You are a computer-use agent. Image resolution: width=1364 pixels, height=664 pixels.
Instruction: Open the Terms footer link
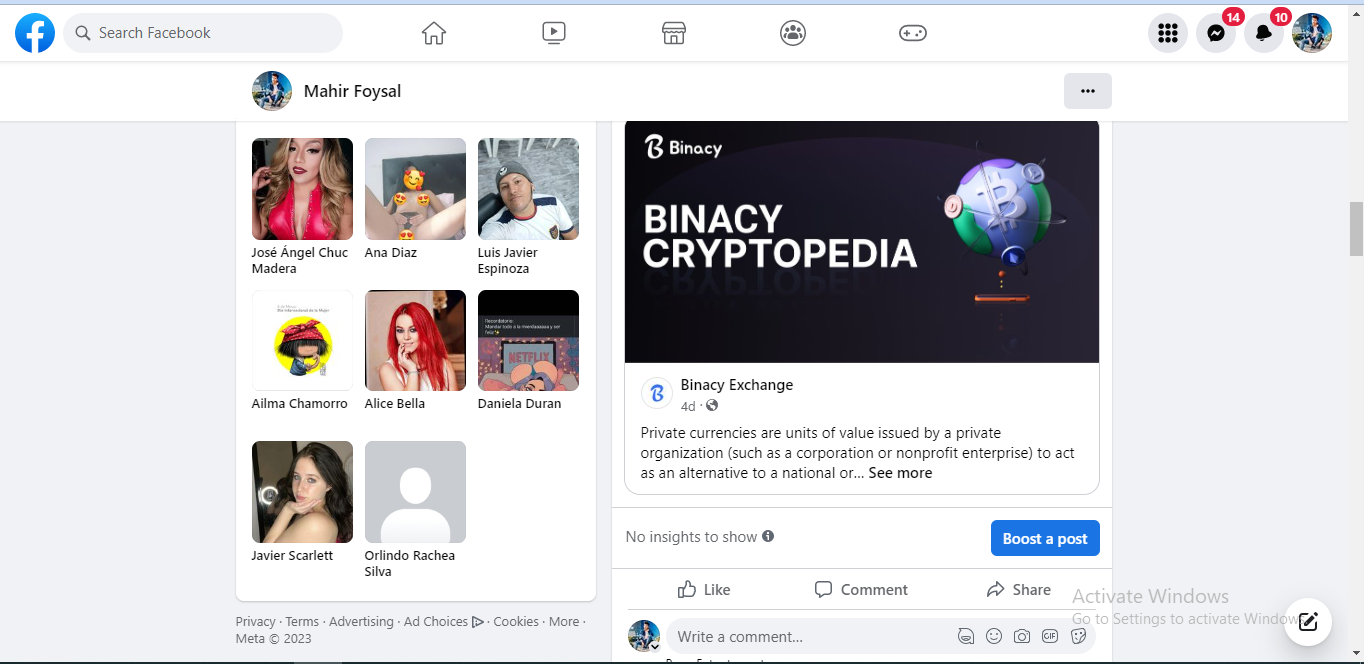(302, 622)
